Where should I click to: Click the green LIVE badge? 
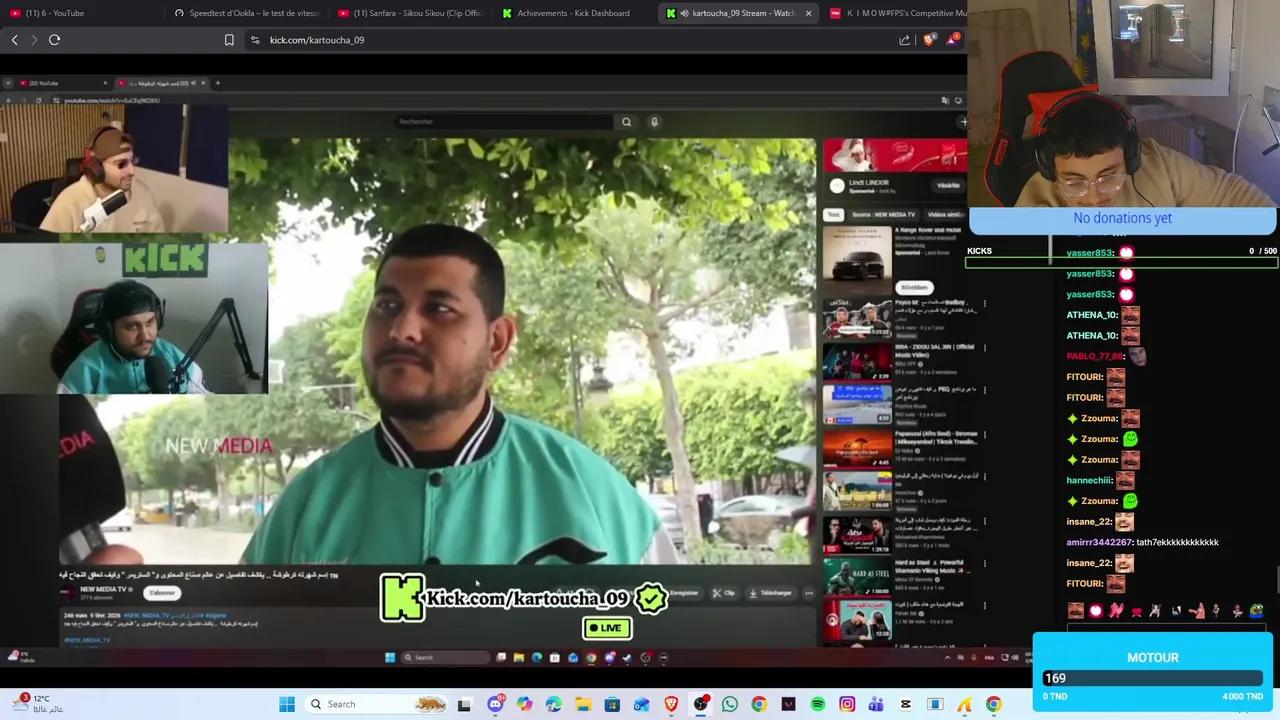(607, 628)
